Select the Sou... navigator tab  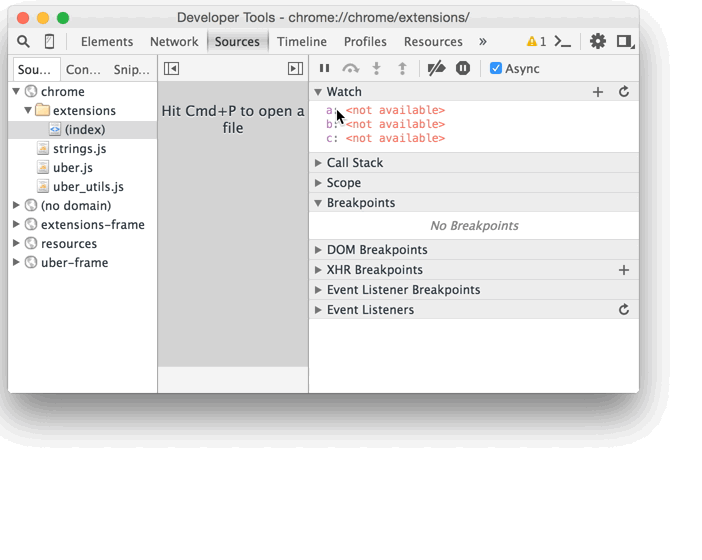(34, 69)
